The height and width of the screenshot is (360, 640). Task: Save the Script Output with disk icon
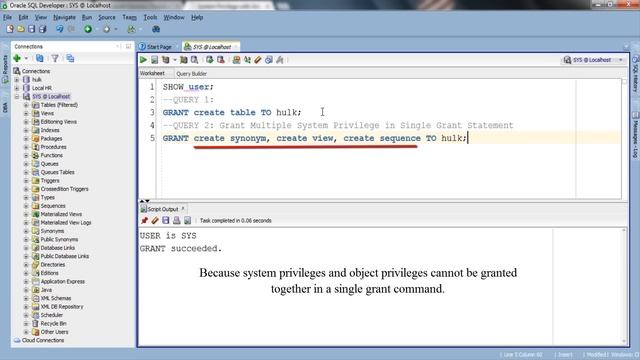click(x=165, y=220)
